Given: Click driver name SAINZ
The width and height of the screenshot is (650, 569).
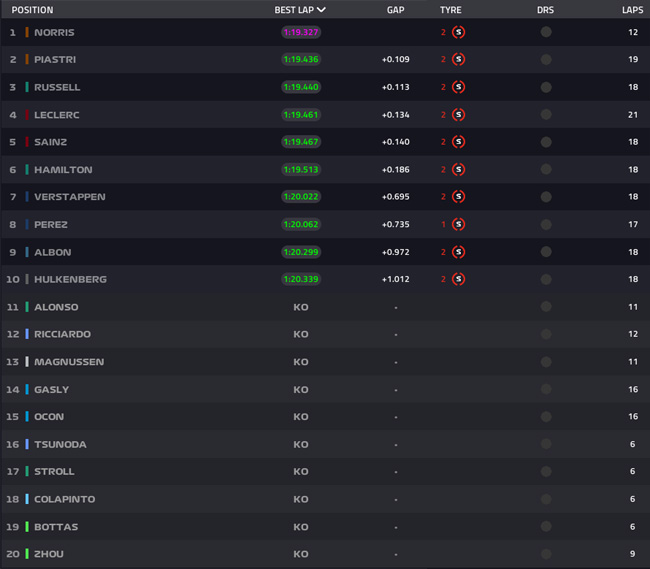Looking at the screenshot, I should [51, 142].
